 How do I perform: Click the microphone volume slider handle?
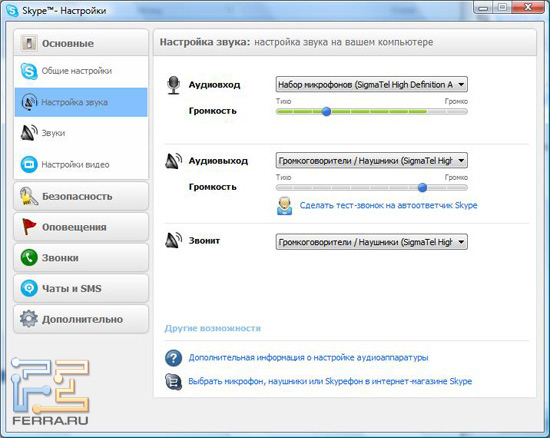pyautogui.click(x=326, y=112)
